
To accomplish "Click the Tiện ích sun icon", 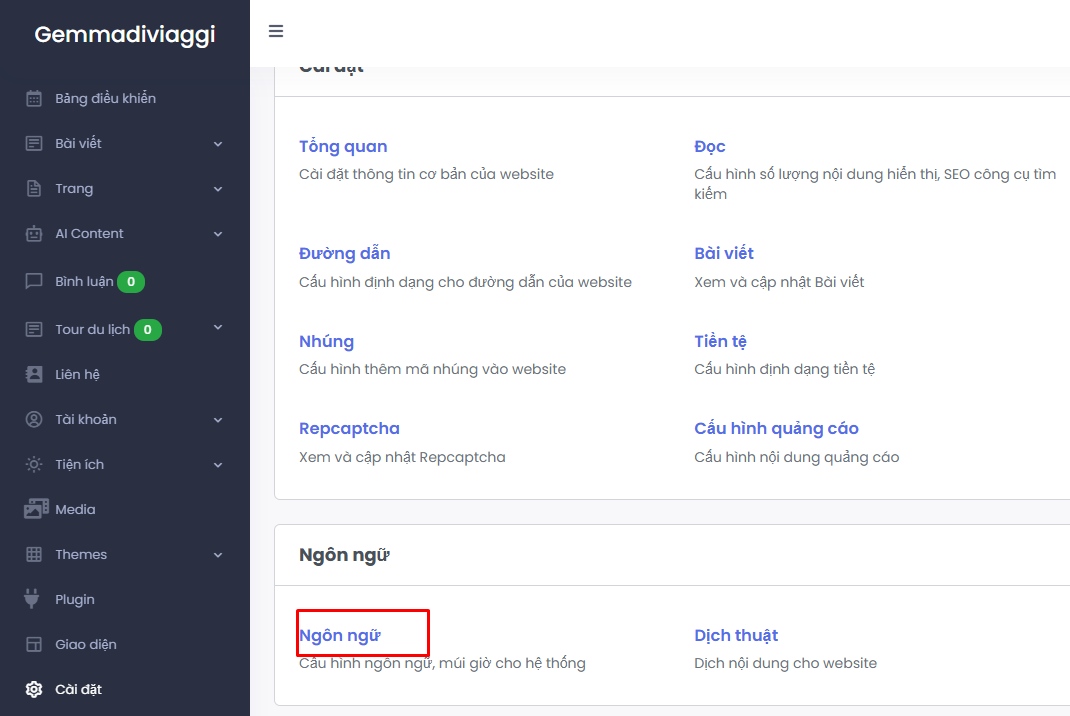I will point(34,464).
